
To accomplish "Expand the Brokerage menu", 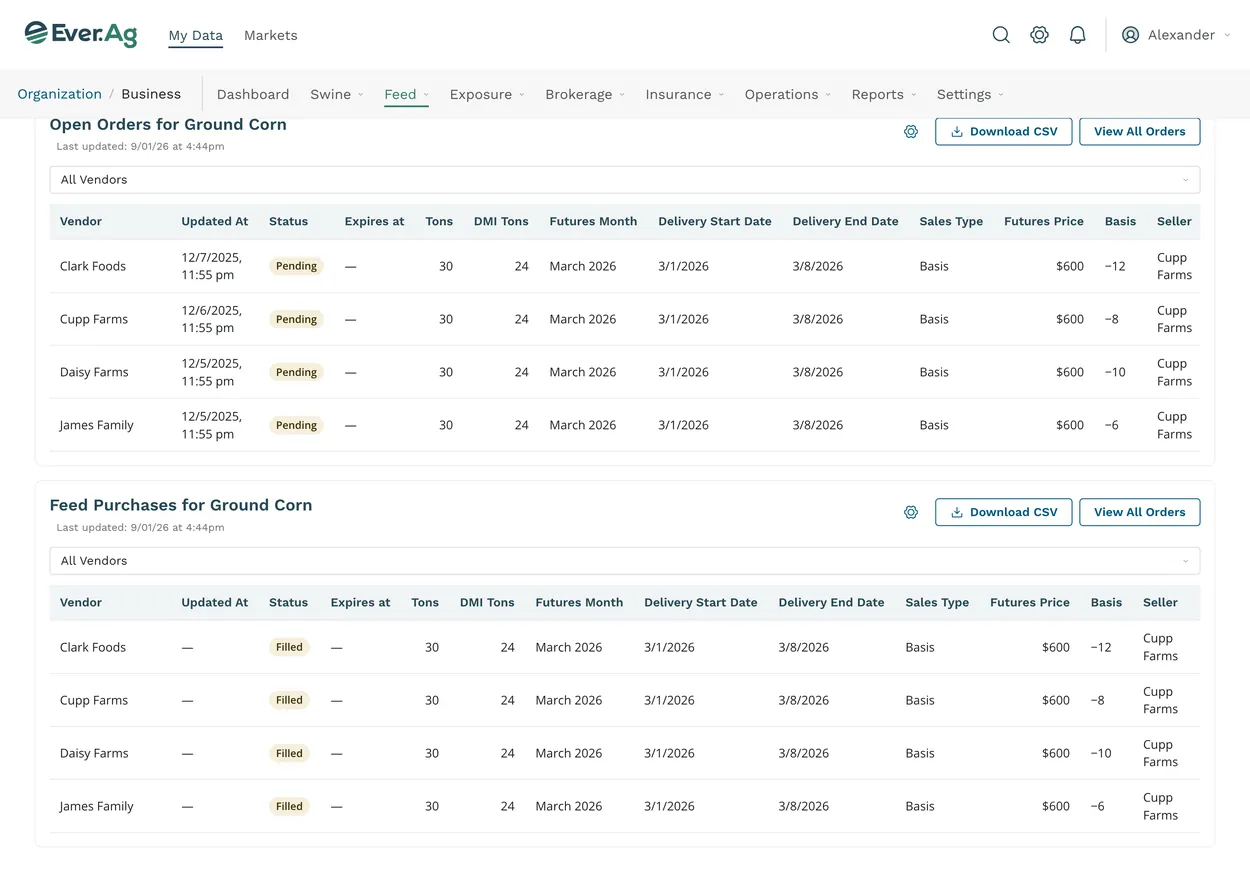I will pyautogui.click(x=585, y=94).
